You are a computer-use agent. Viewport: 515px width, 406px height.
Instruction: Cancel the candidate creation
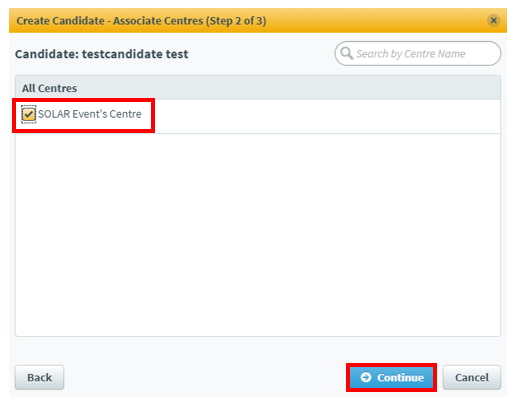click(x=472, y=377)
